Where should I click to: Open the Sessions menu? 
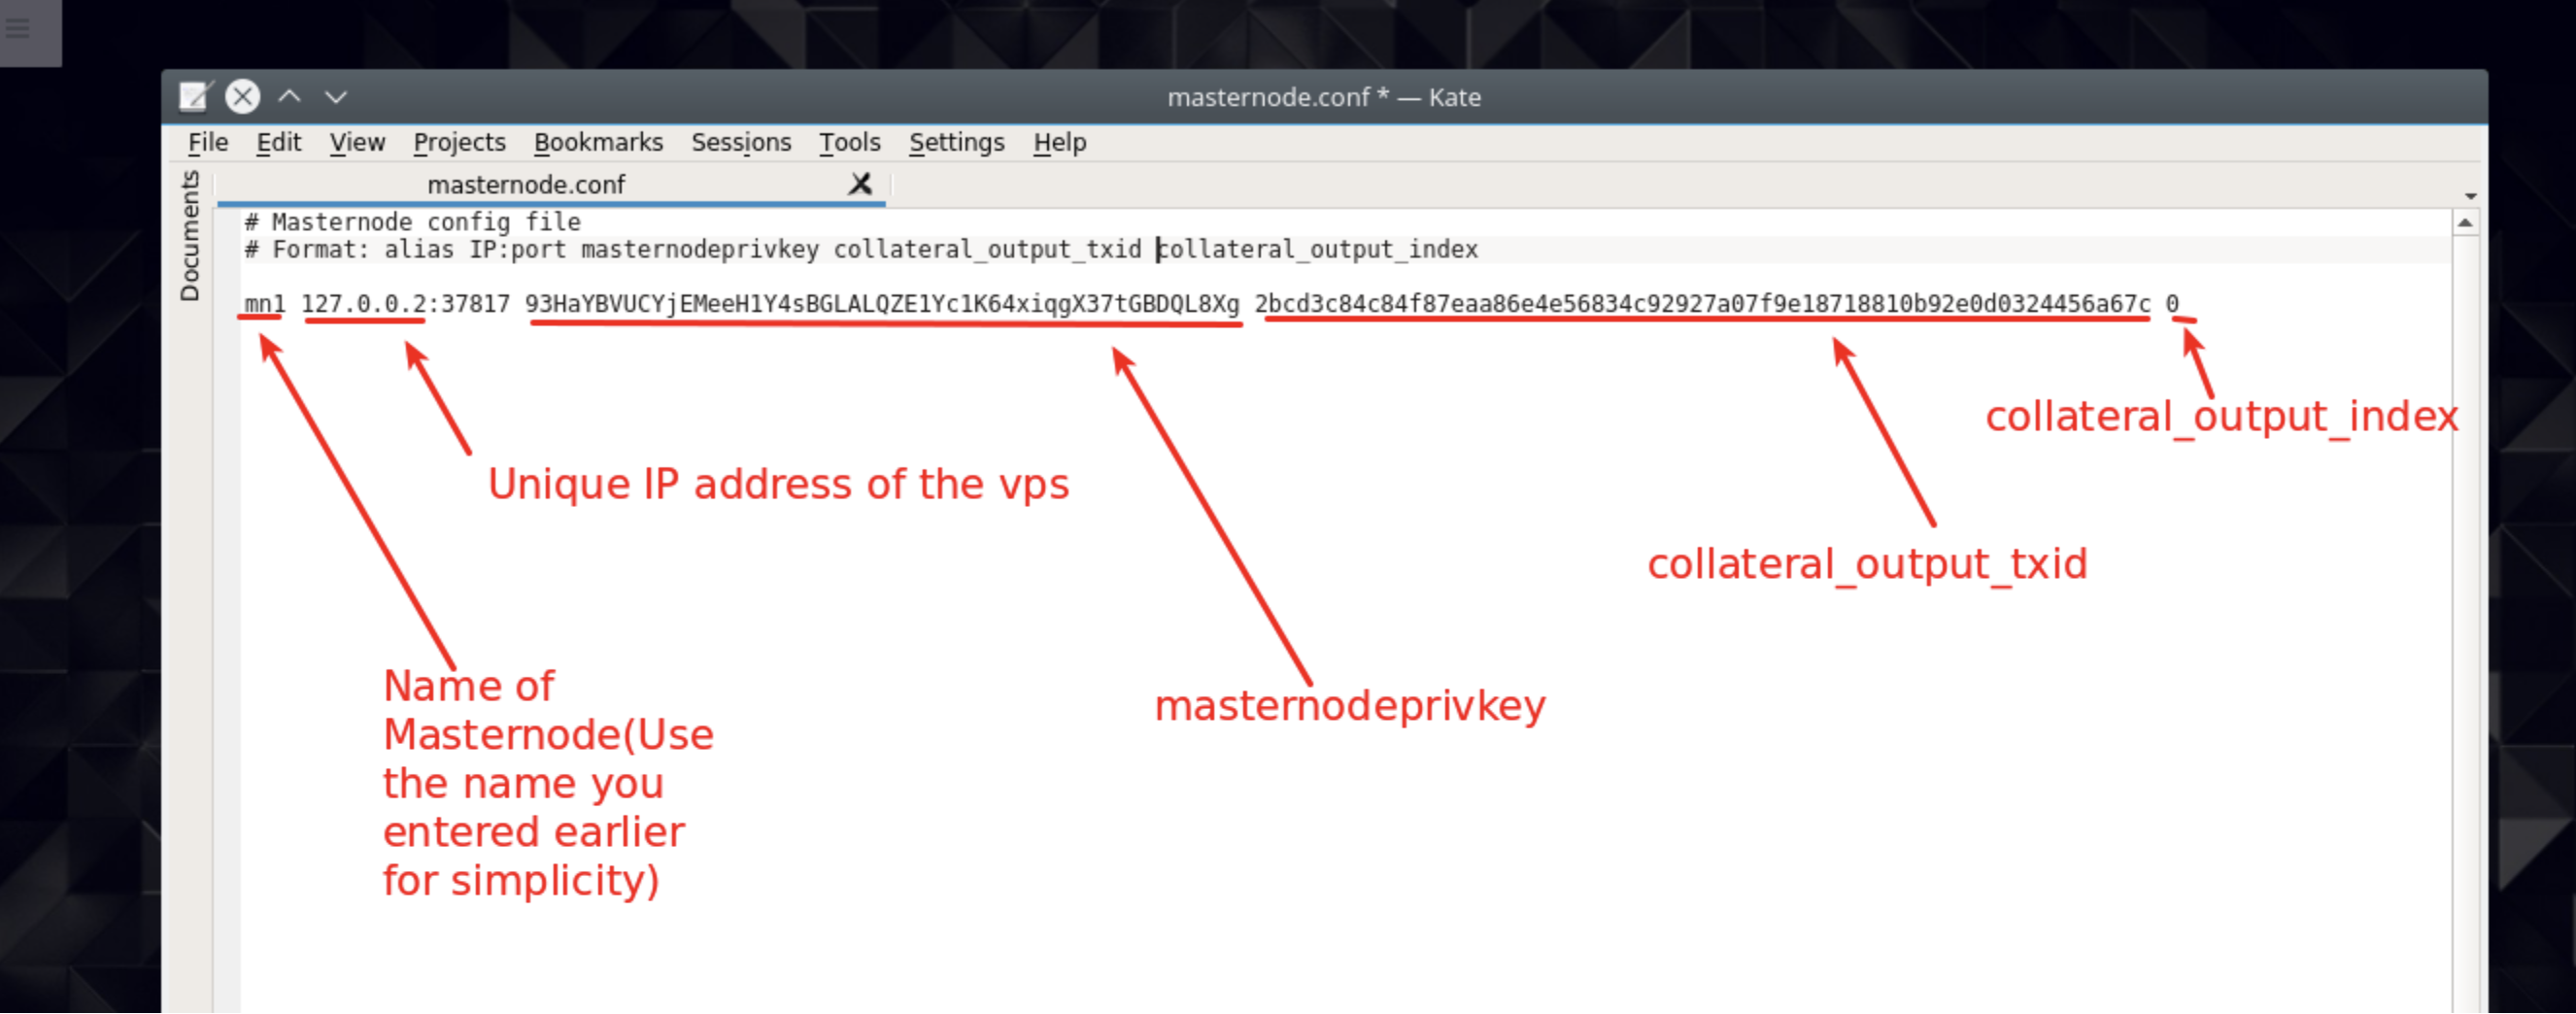coord(741,143)
